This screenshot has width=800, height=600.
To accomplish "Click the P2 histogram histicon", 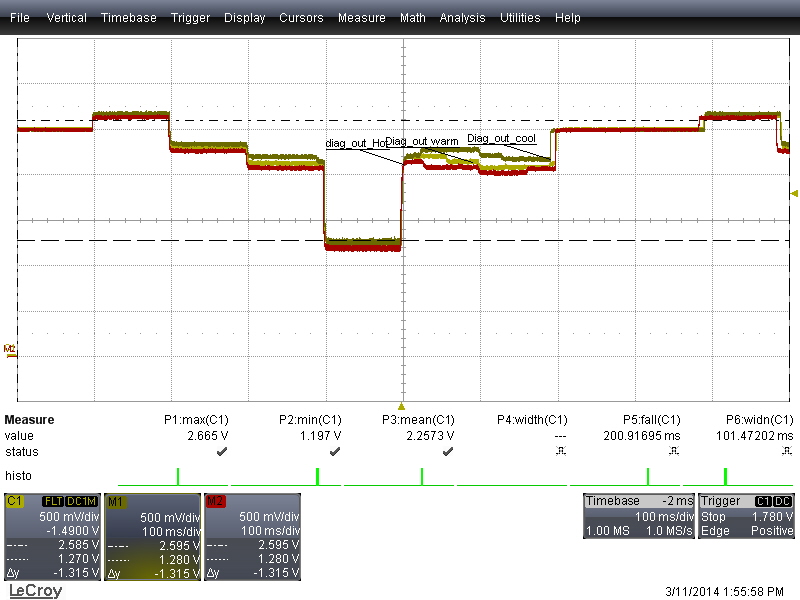I will coord(286,477).
